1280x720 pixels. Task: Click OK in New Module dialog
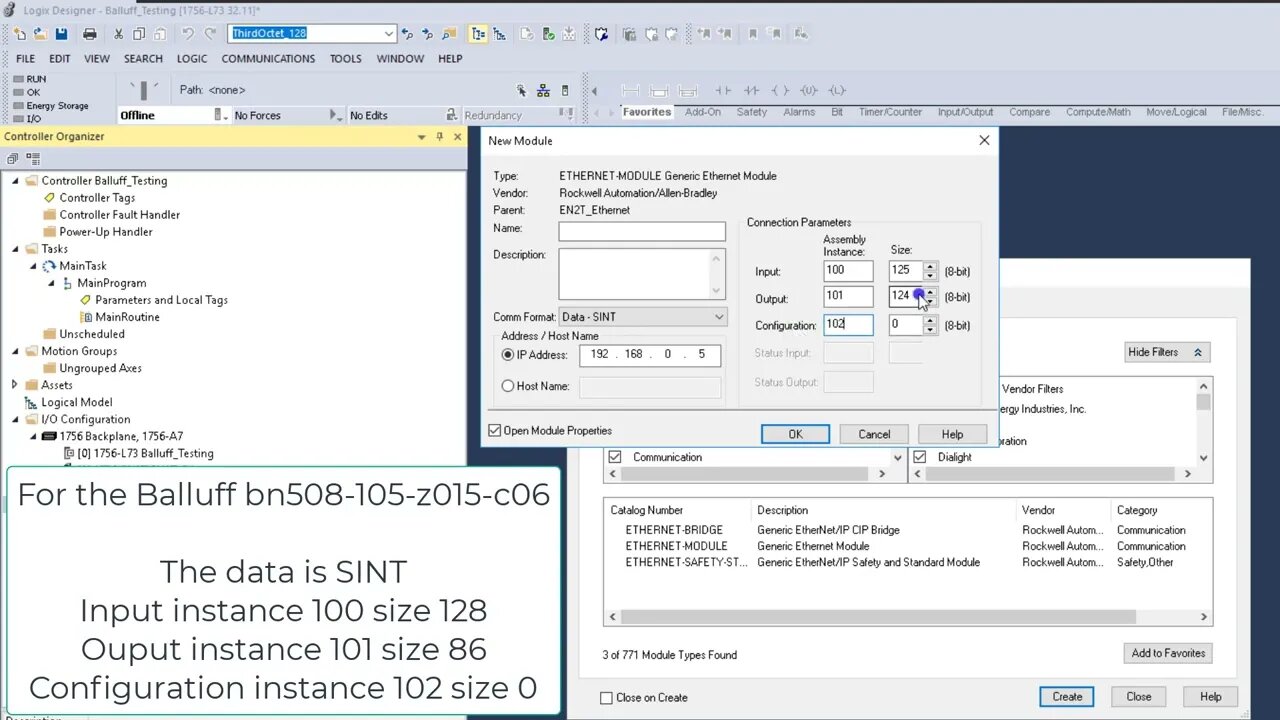tap(795, 434)
